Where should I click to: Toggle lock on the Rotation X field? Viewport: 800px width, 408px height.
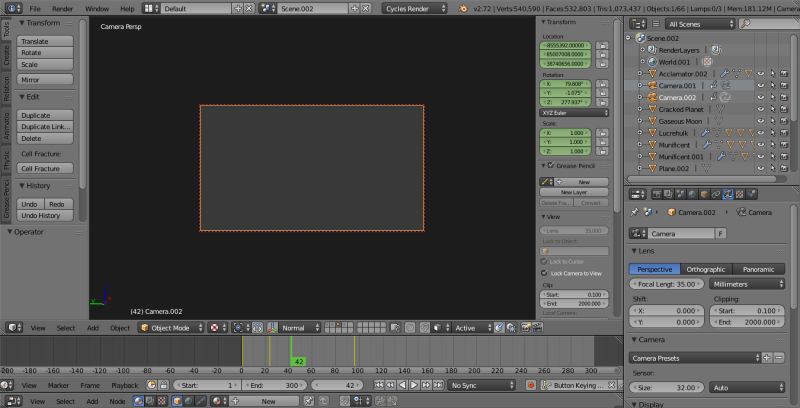pyautogui.click(x=602, y=84)
